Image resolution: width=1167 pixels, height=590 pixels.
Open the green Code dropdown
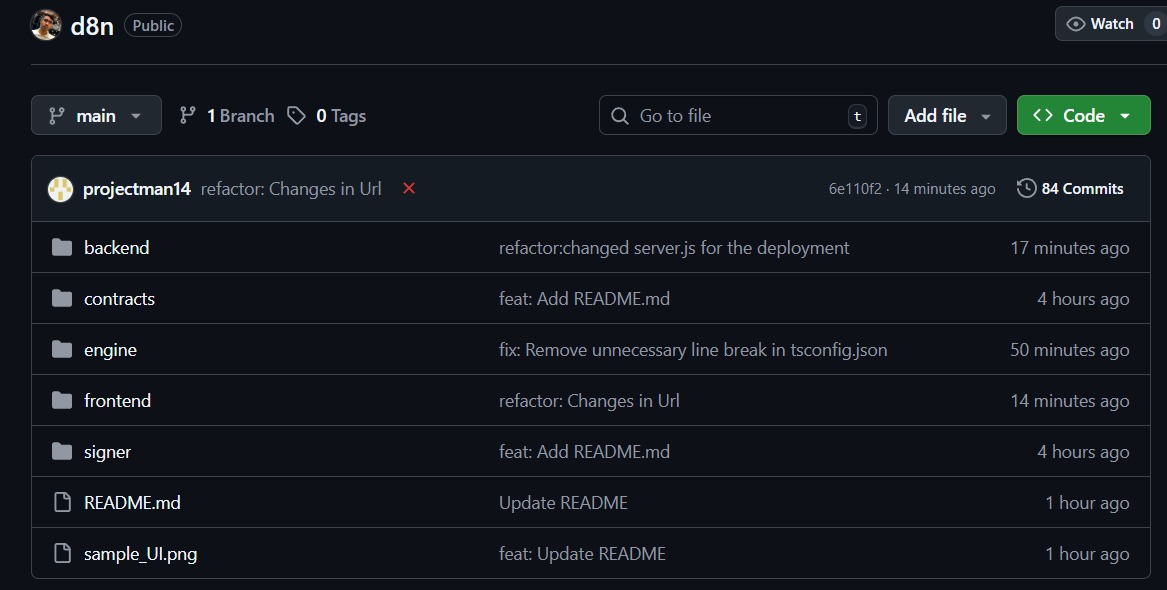click(x=1083, y=115)
